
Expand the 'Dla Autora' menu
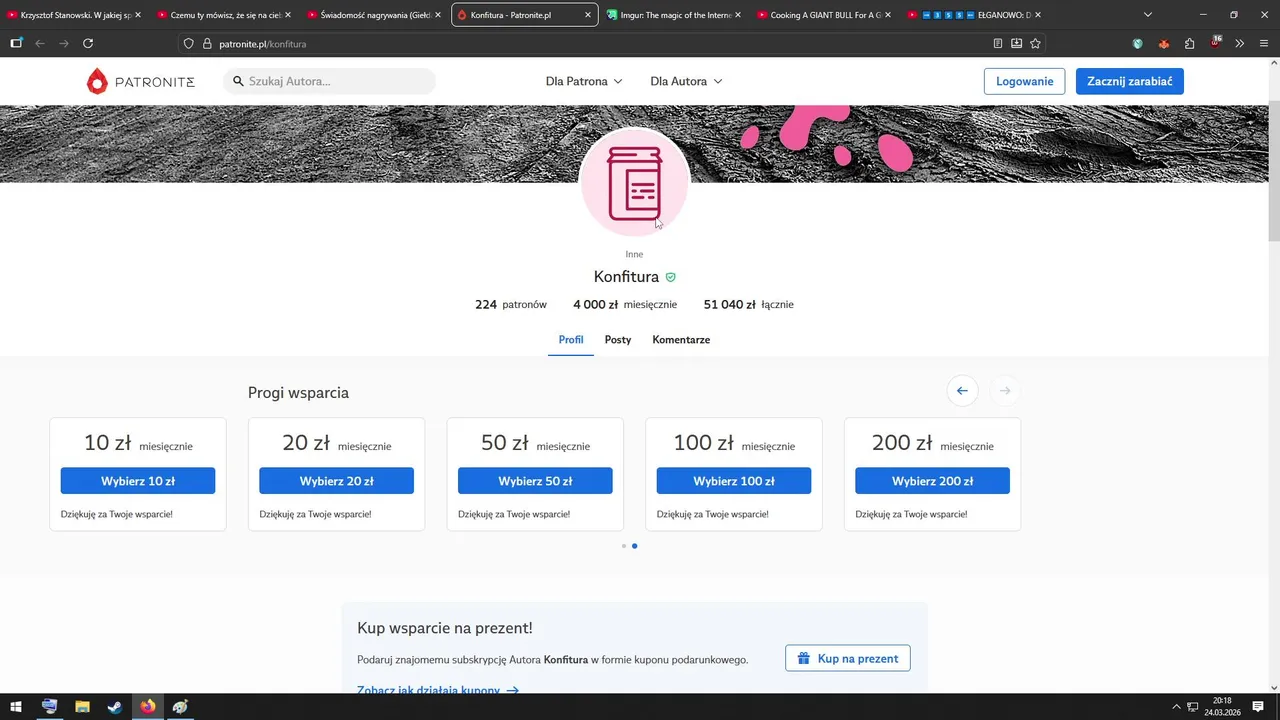tap(686, 81)
